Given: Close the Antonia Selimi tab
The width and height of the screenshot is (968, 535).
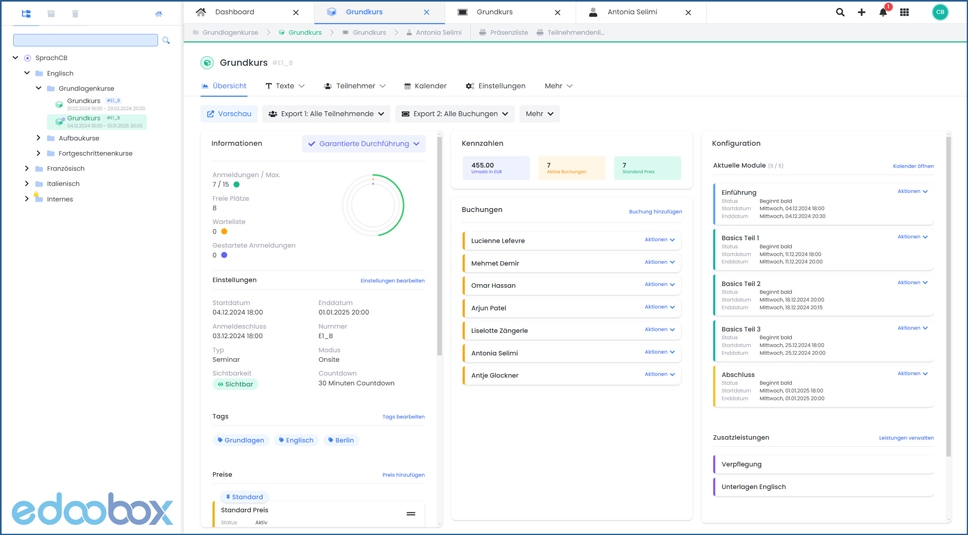Looking at the screenshot, I should [x=688, y=12].
